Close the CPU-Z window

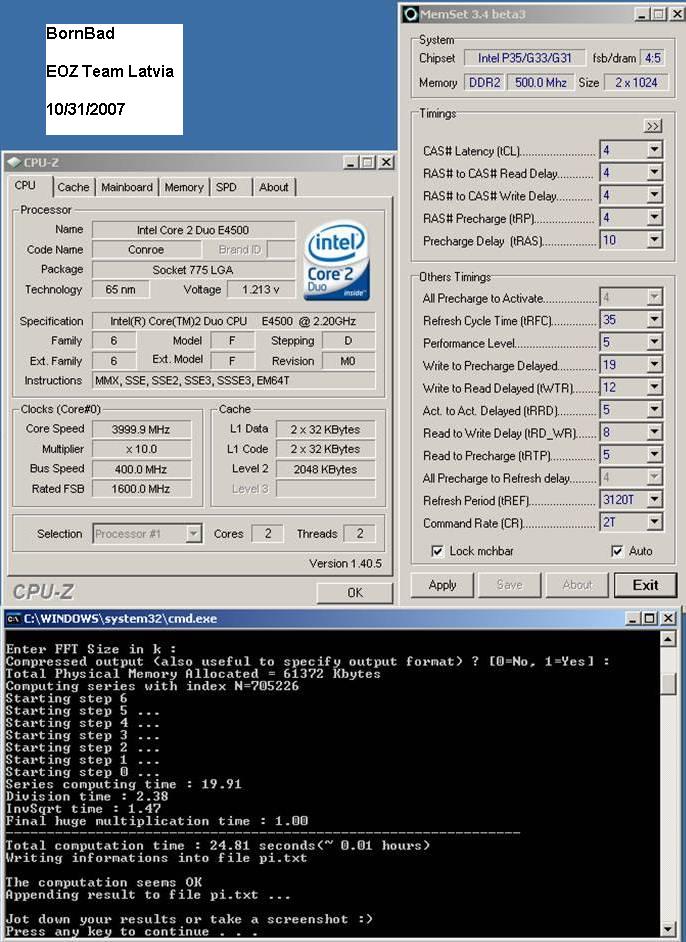click(x=386, y=162)
